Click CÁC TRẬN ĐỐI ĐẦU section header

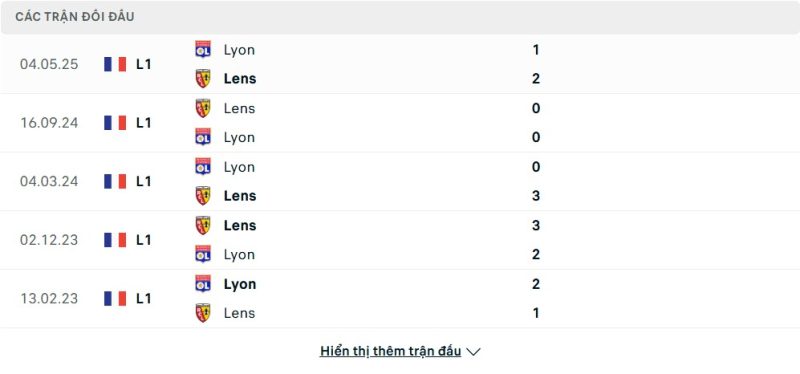[75, 17]
